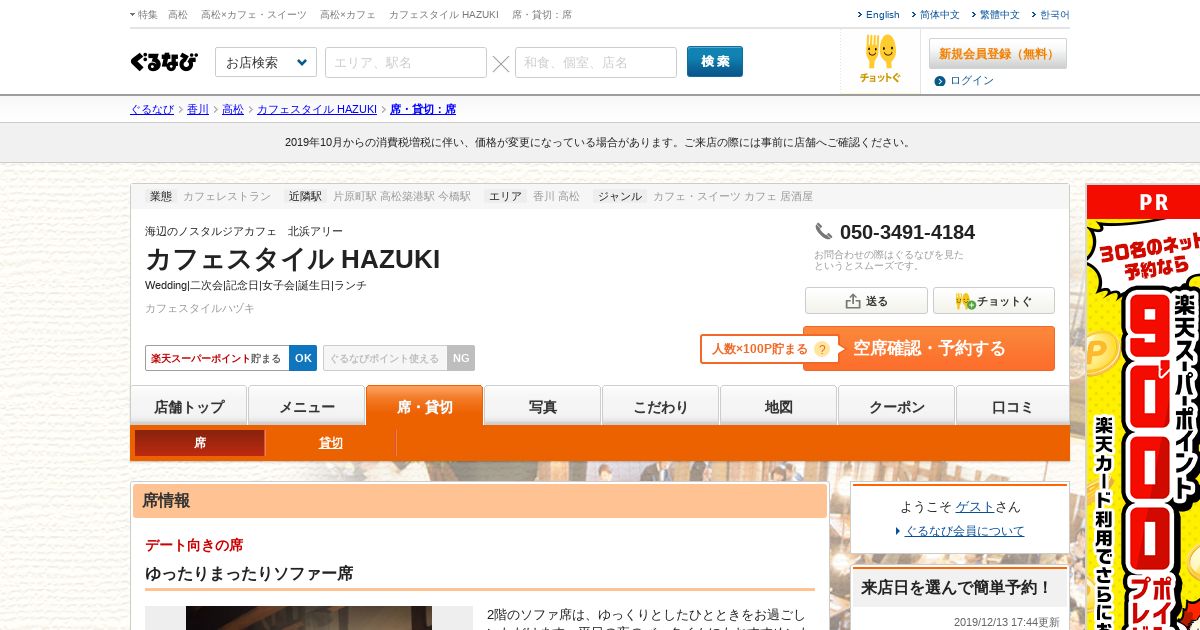This screenshot has width=1200, height=630.
Task: Switch language to English
Action: pos(882,15)
